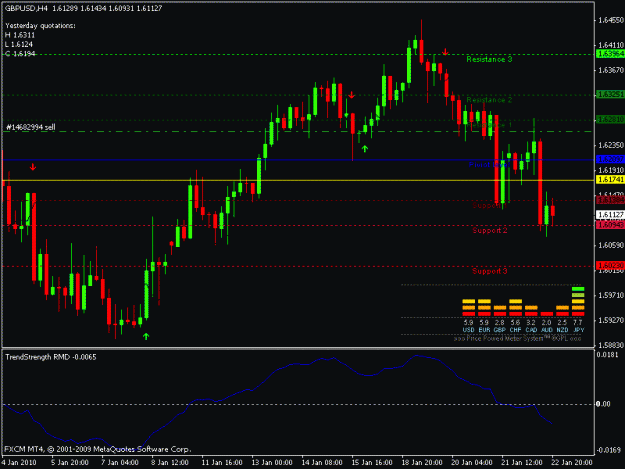
Task: Click the yellow 1.61741 price tag
Action: (610, 180)
